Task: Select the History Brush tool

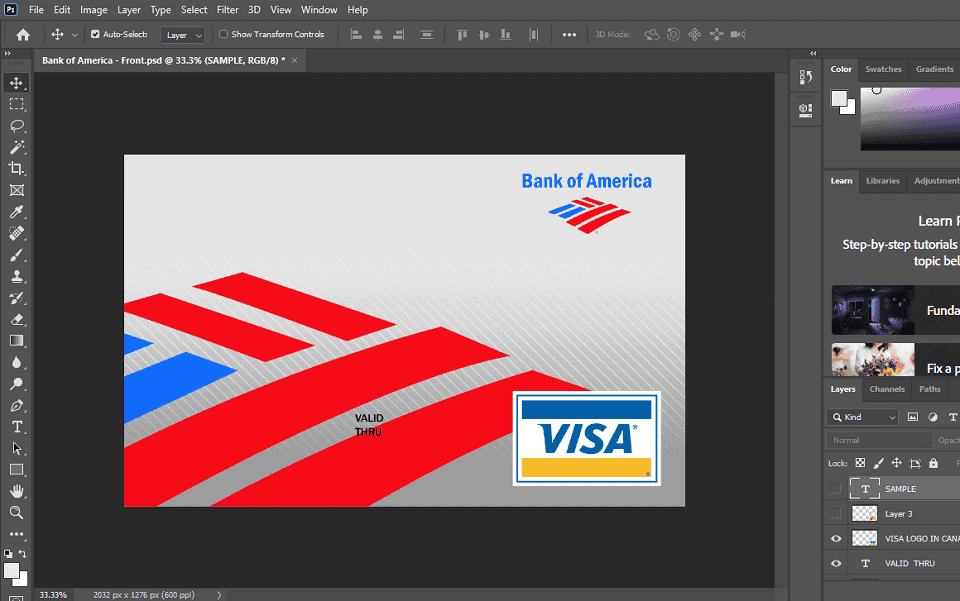Action: pyautogui.click(x=17, y=298)
